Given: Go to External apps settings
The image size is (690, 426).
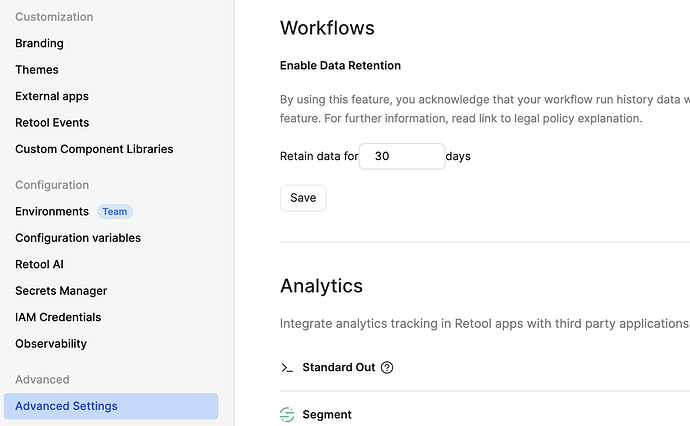Looking at the screenshot, I should (x=51, y=96).
